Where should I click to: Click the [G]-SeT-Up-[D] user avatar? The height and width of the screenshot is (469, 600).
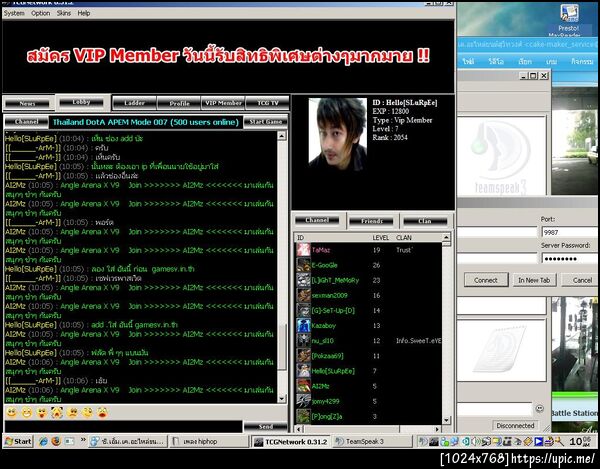(x=303, y=310)
